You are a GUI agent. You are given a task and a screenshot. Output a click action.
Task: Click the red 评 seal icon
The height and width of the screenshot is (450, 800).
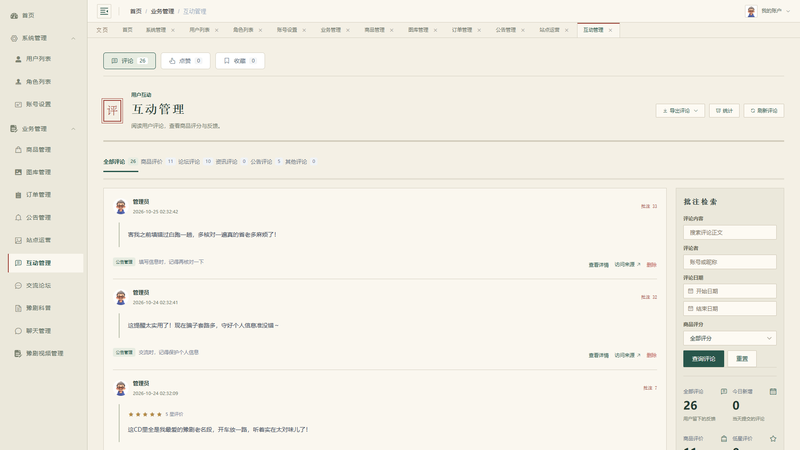112,111
